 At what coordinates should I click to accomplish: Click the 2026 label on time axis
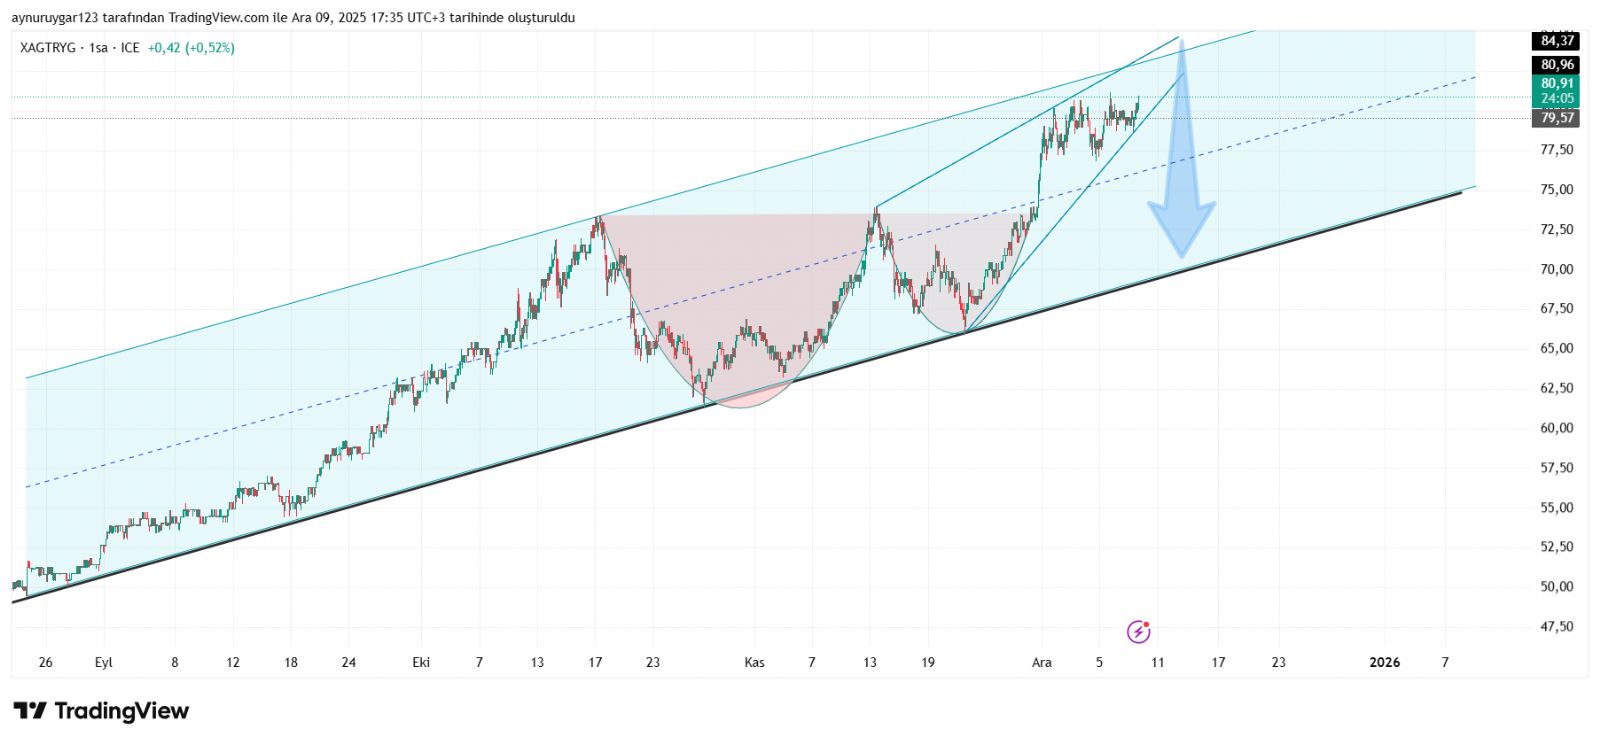(1384, 662)
